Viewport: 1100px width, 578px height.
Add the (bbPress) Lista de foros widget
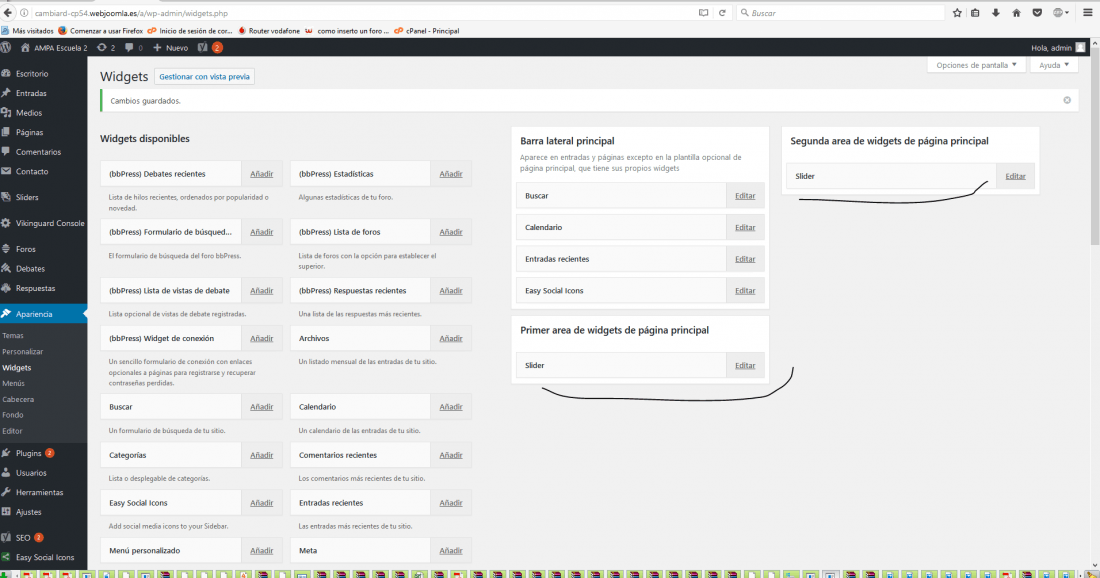(x=451, y=232)
